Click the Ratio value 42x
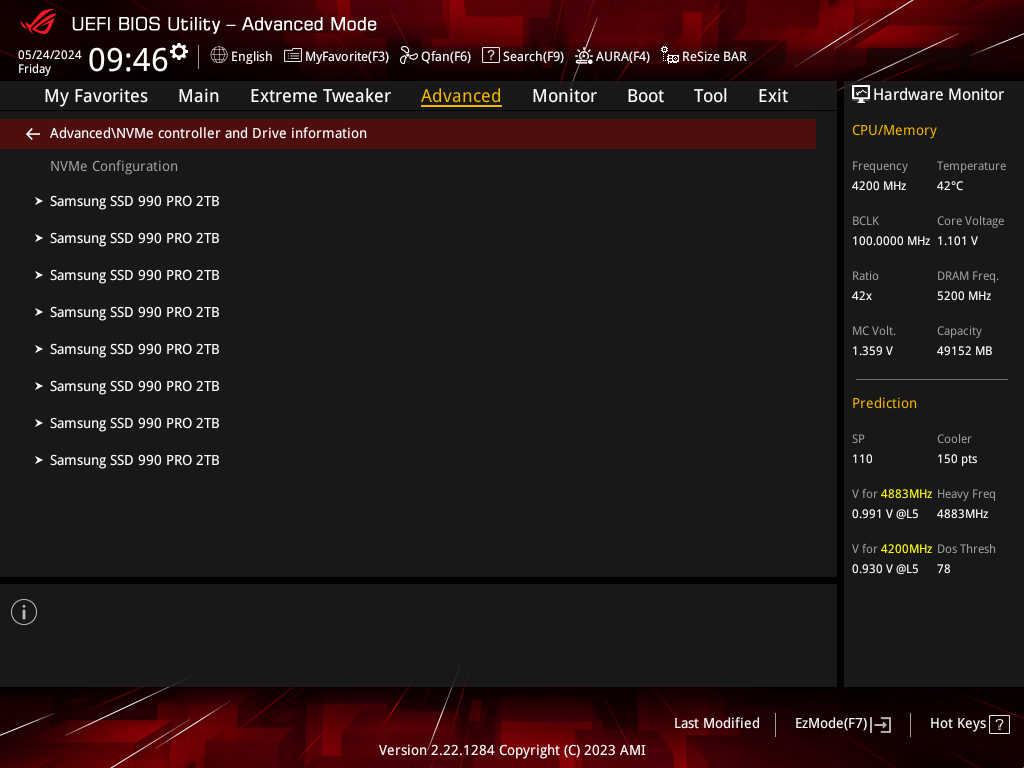Image resolution: width=1024 pixels, height=768 pixels. coord(861,296)
